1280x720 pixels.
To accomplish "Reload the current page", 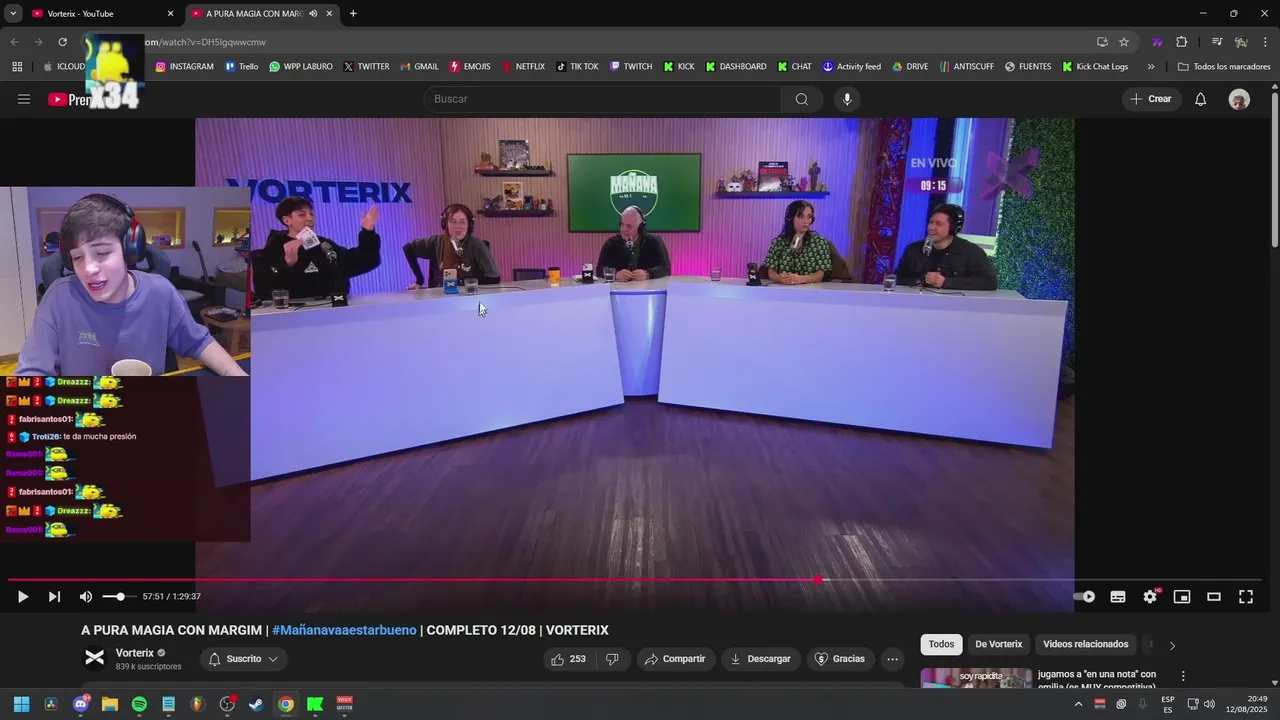I will pos(62,42).
